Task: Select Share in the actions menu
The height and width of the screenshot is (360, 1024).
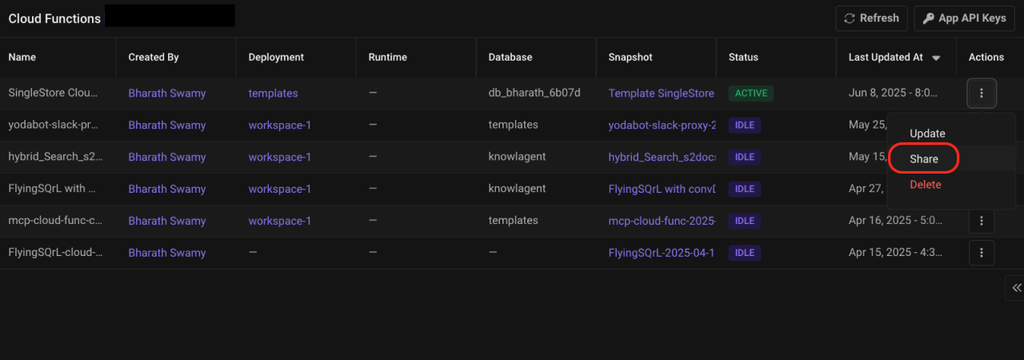Action: (923, 159)
